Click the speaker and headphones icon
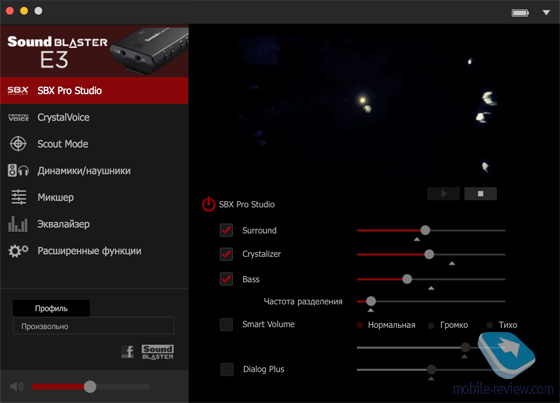560x403 pixels. [x=18, y=170]
